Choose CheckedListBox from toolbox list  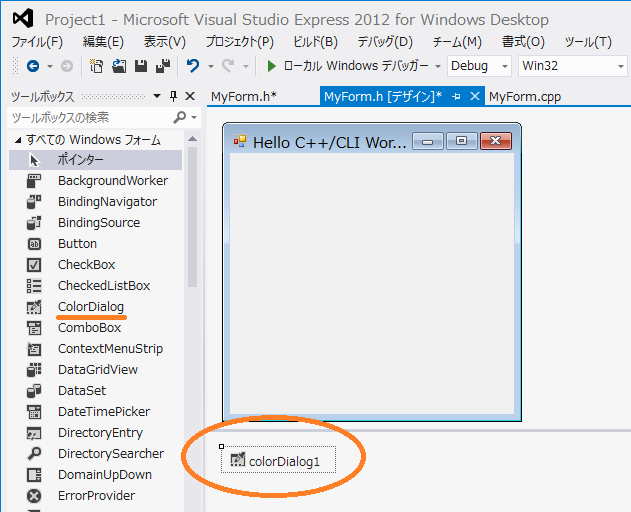96,285
